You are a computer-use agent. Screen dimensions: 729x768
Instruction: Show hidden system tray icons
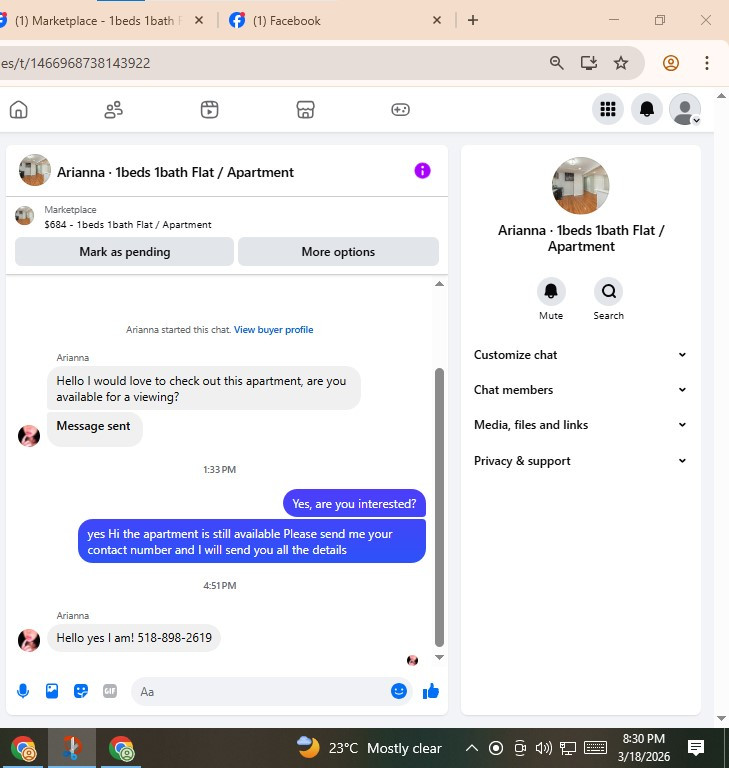click(x=471, y=748)
